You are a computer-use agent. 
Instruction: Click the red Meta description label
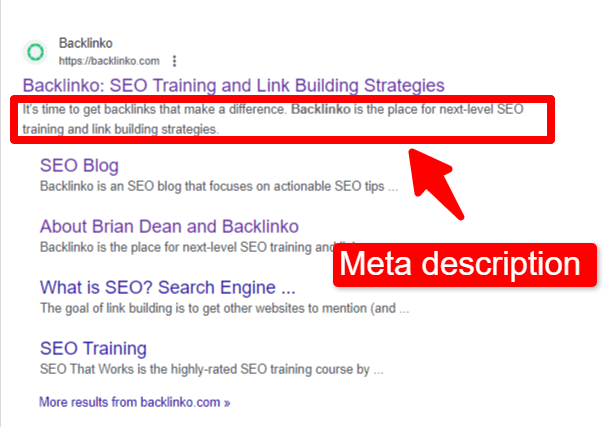[x=465, y=266]
